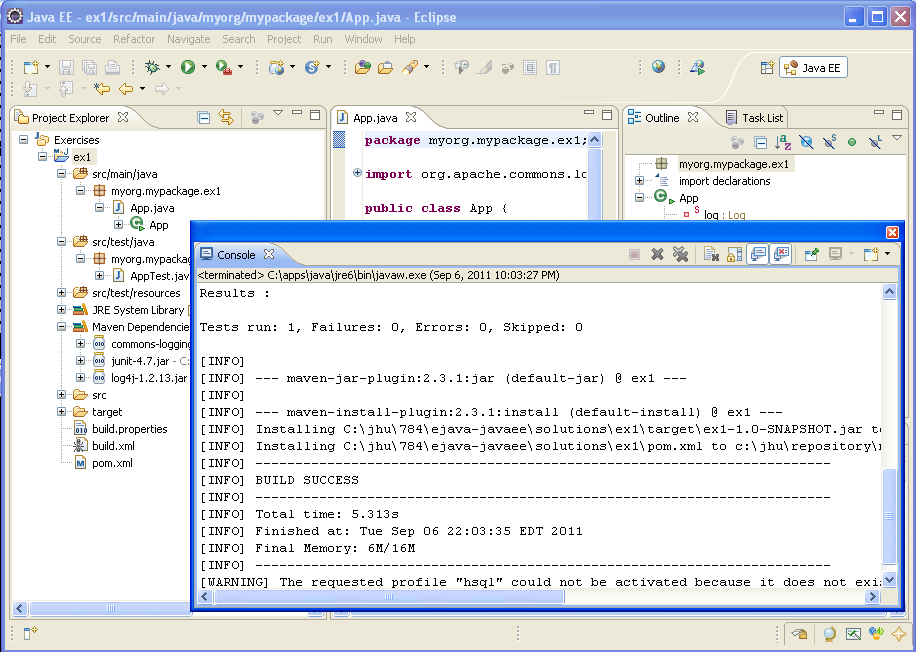
Task: Open the Refactor menu
Action: pos(134,39)
